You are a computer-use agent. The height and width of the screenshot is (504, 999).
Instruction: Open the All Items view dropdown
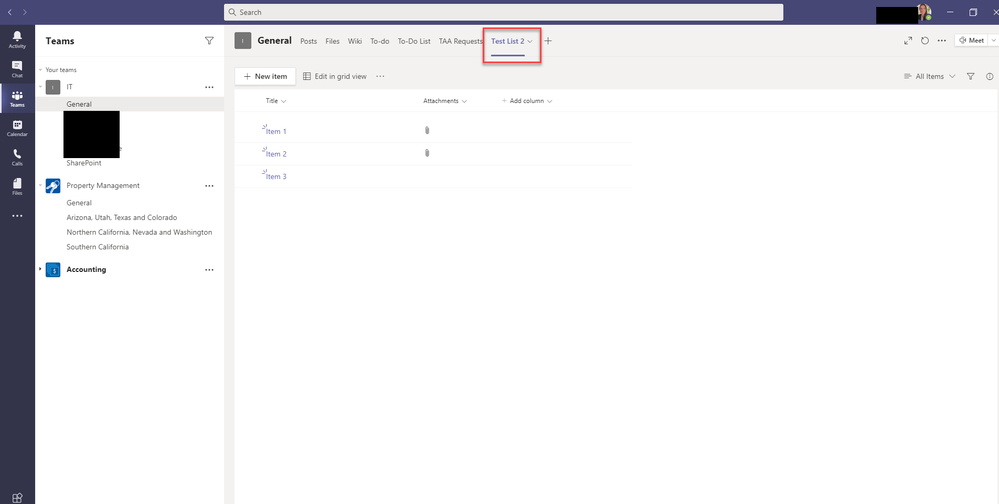930,76
